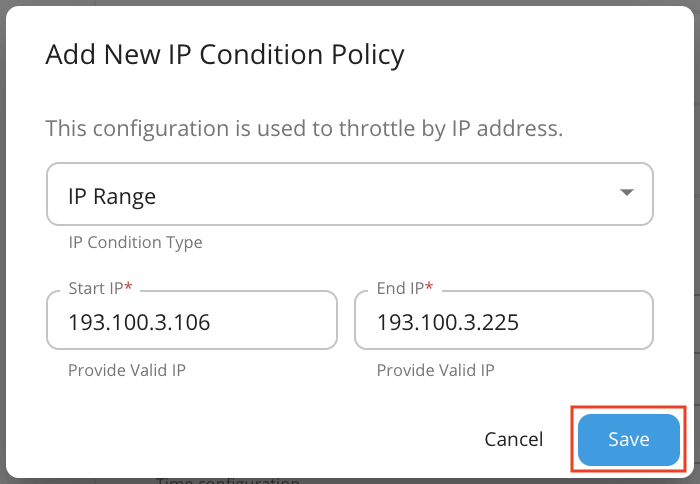Screen dimensions: 700x484
Task: Click "Provide Valid IP" hint under Start IP
Action: point(127,370)
